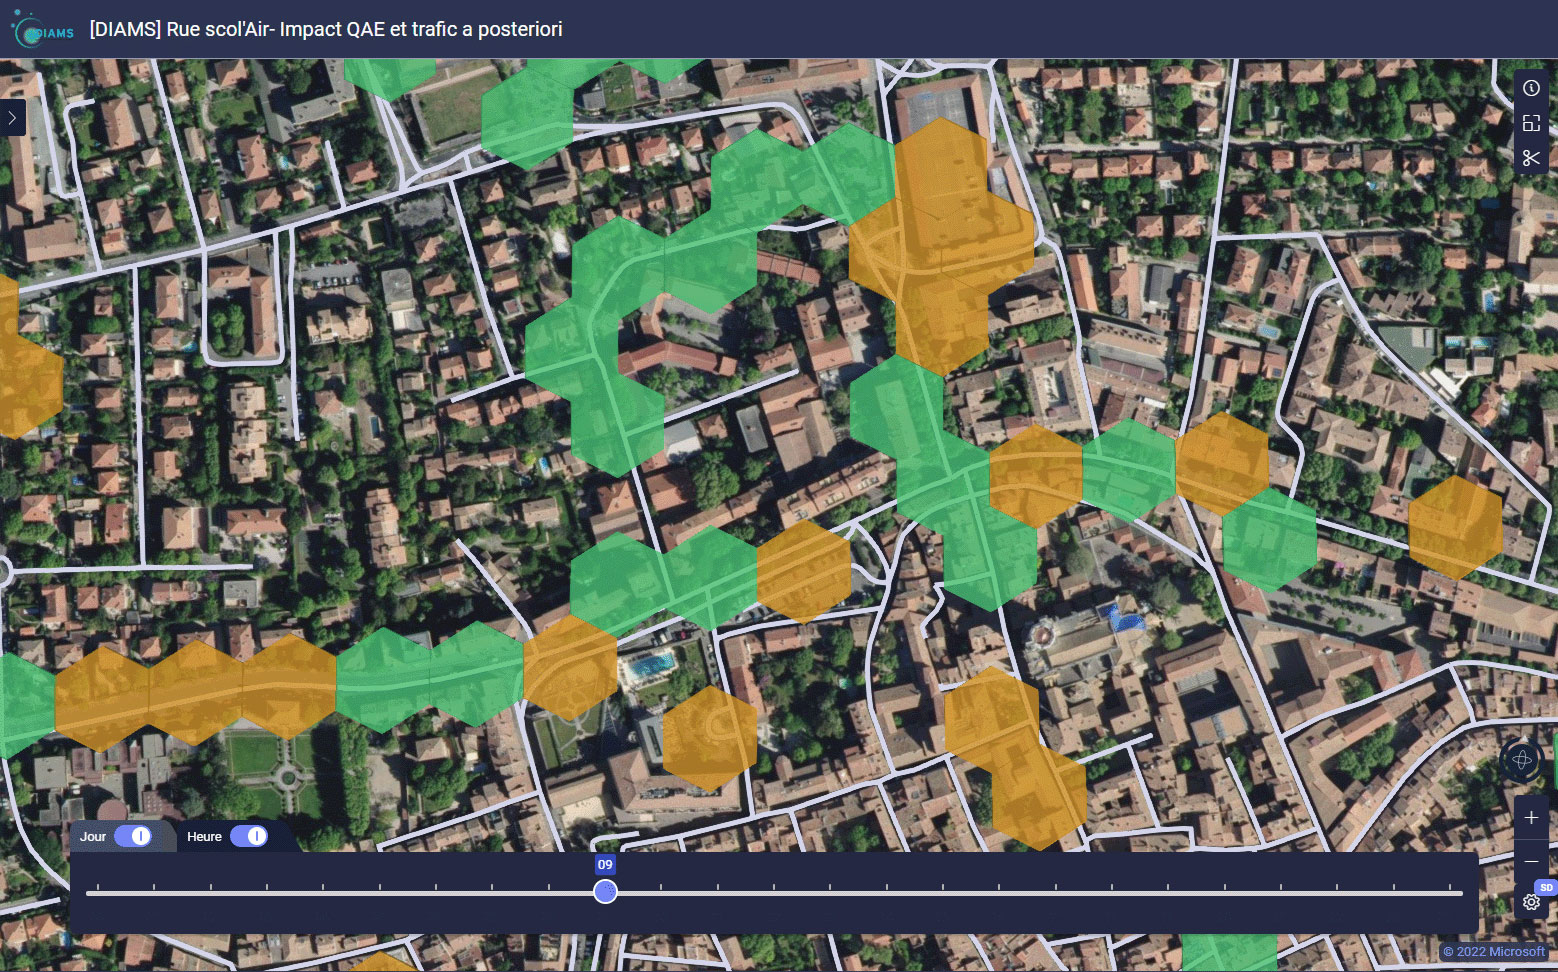Activate the fullscreen frame icon
The image size is (1558, 972).
(x=1531, y=123)
